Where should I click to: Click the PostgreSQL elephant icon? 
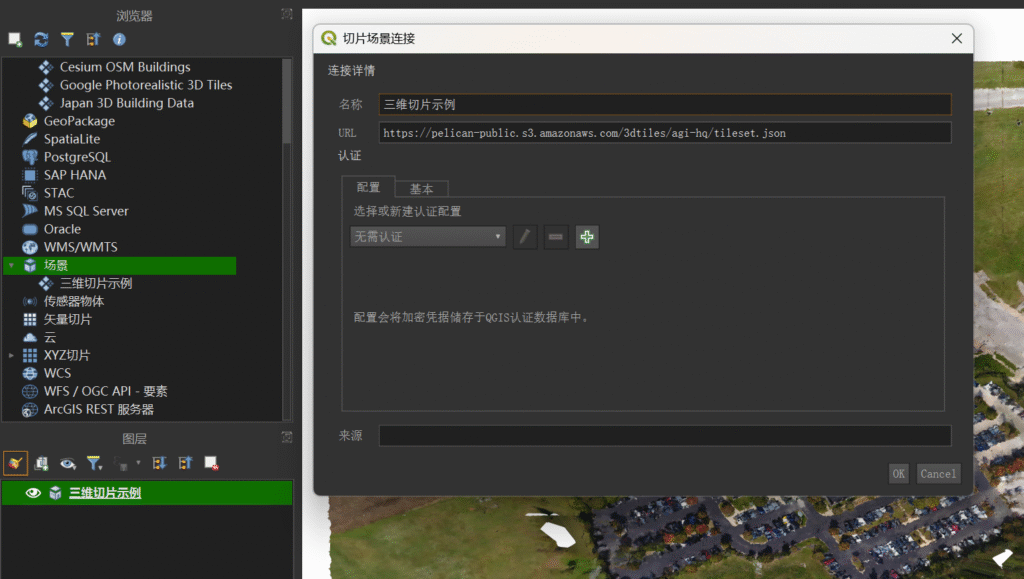click(x=30, y=157)
